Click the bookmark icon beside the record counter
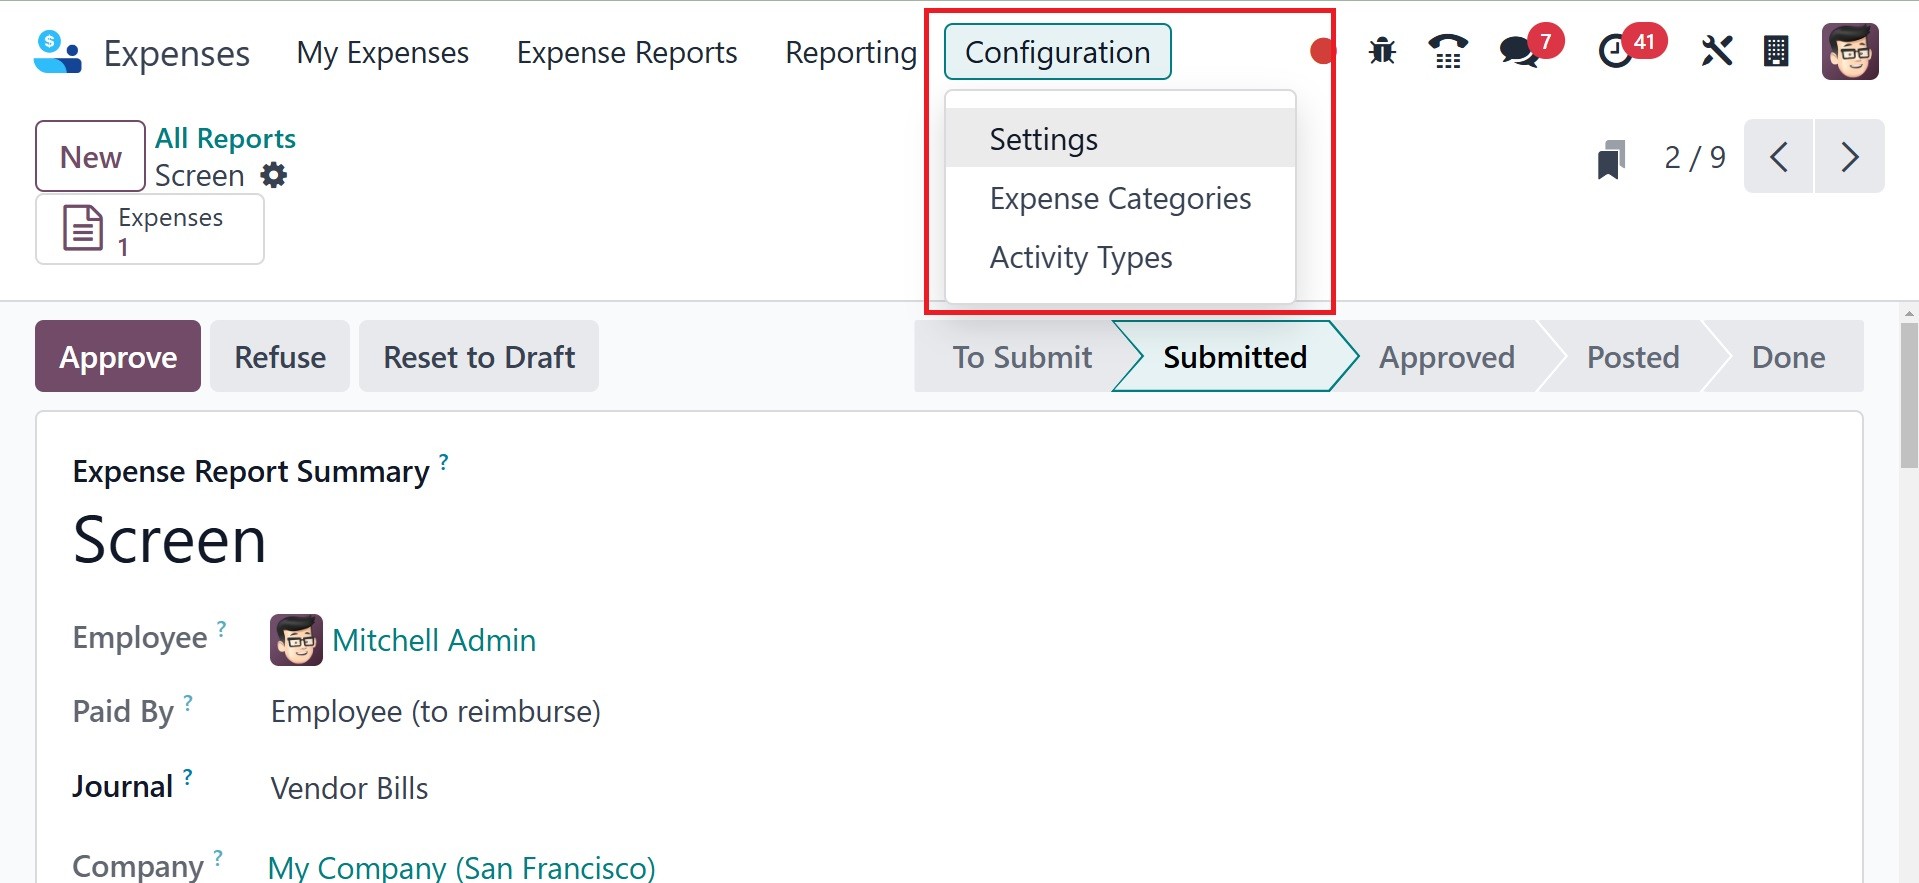 1611,158
